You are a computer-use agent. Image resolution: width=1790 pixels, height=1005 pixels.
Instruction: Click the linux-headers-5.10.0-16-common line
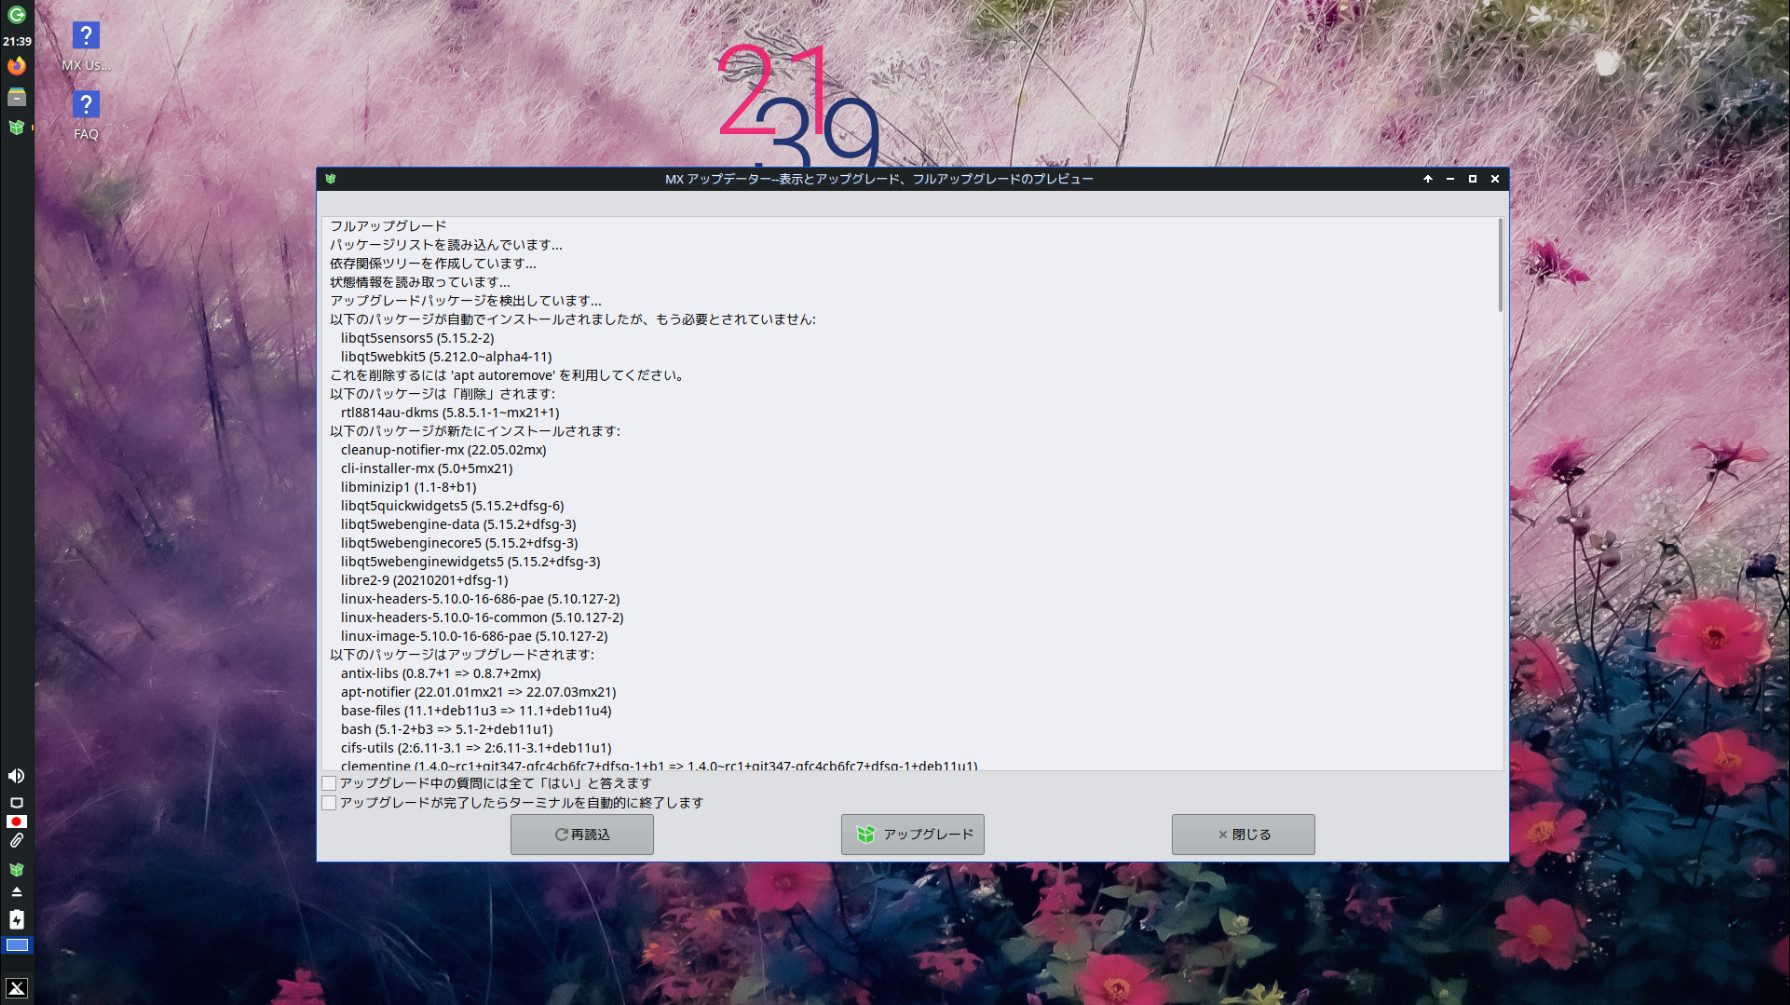point(482,618)
